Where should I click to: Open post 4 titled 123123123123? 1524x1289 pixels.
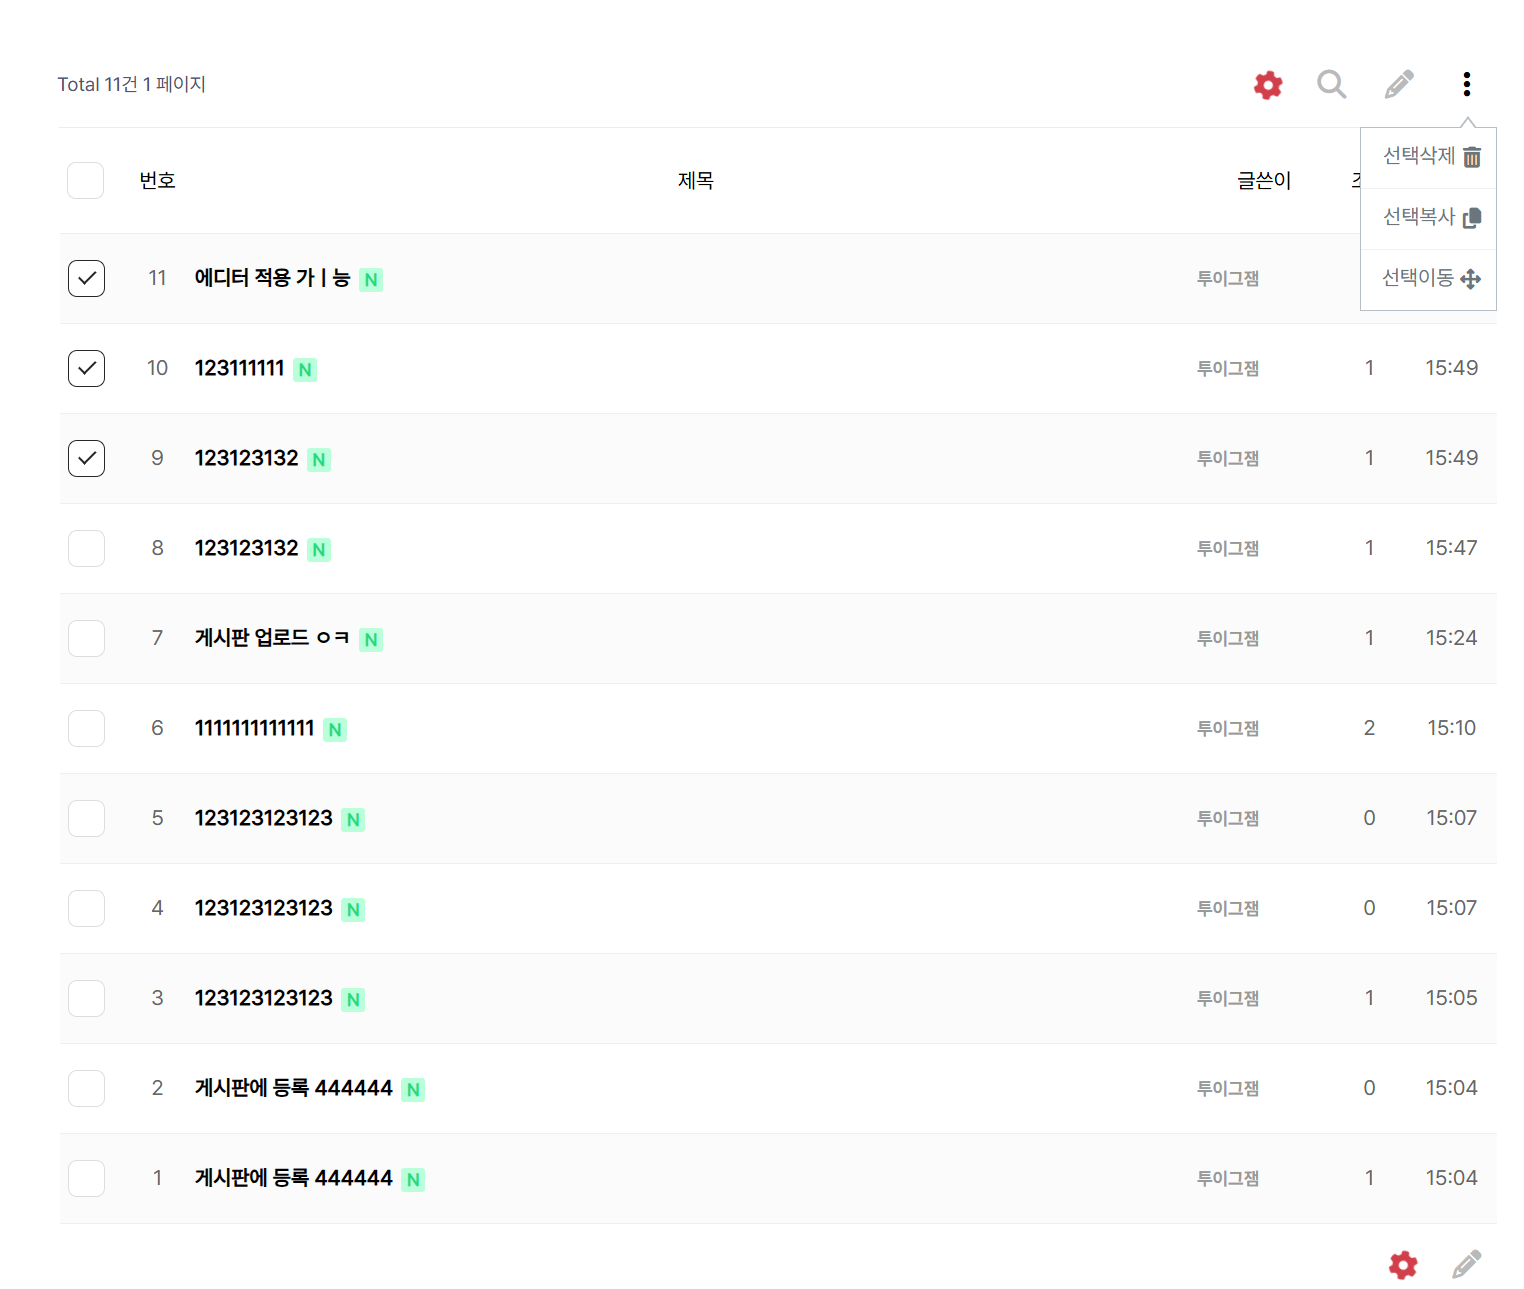point(263,908)
